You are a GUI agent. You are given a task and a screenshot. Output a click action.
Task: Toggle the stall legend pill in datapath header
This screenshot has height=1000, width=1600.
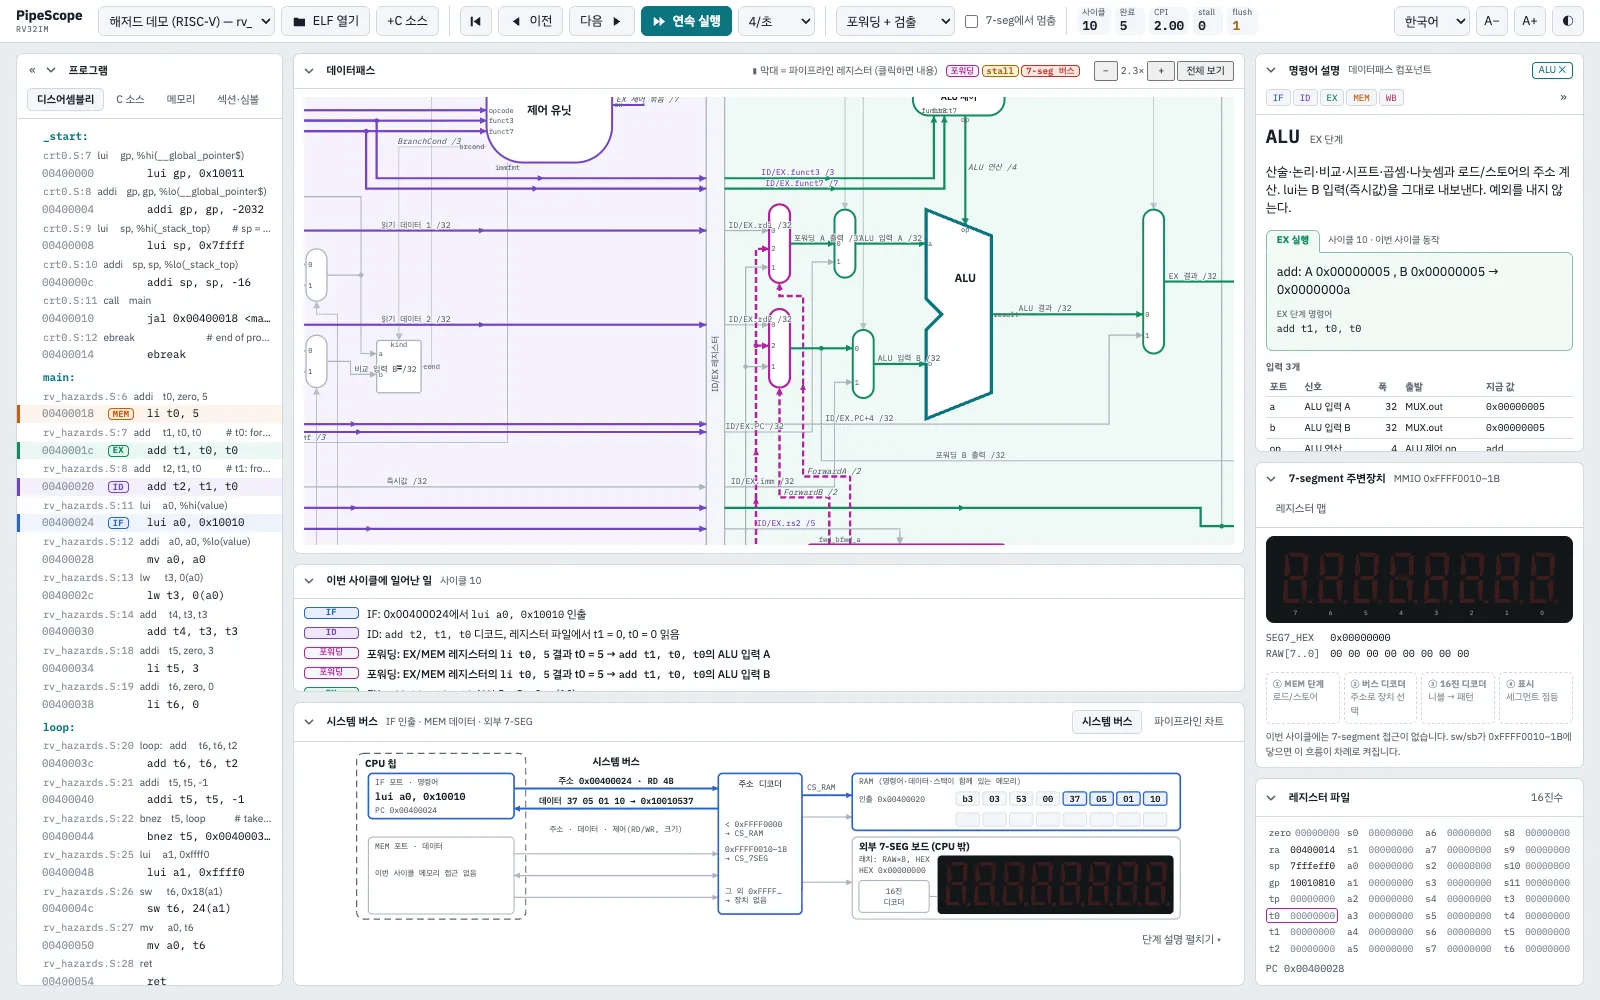click(x=1000, y=71)
